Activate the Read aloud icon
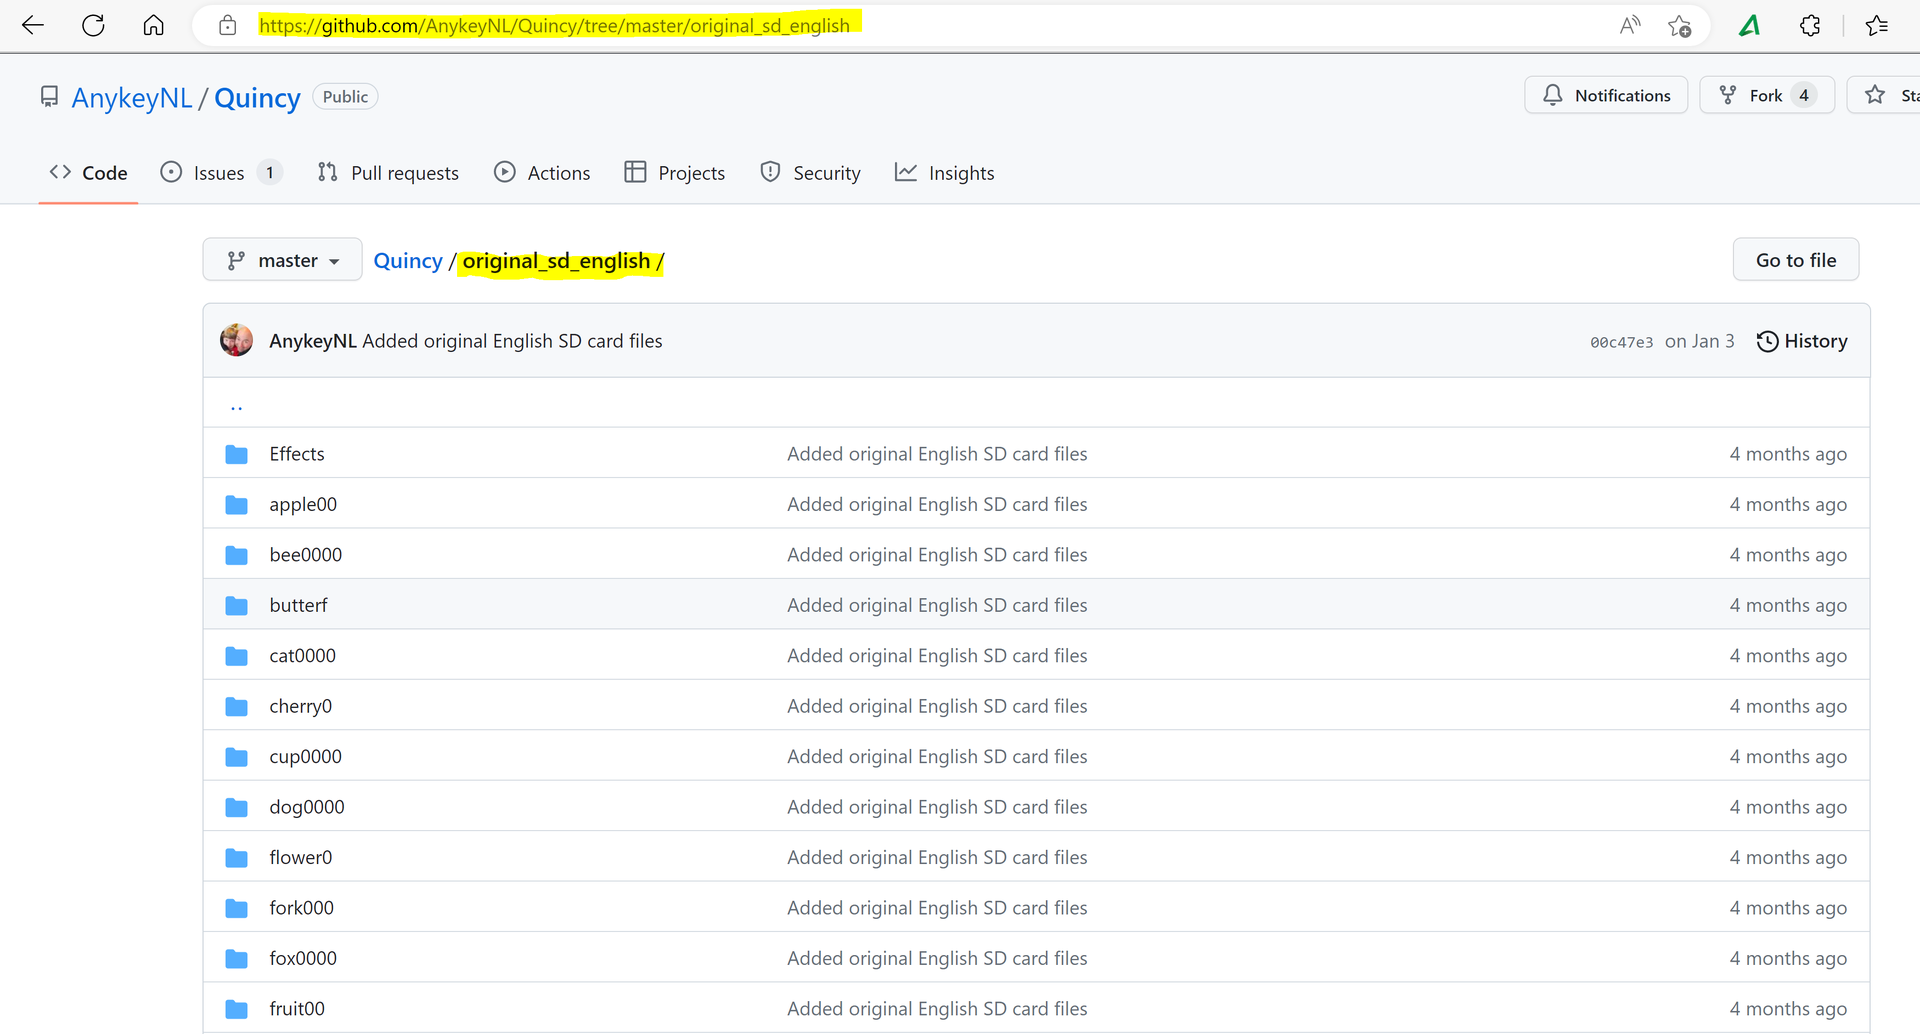This screenshot has height=1034, width=1920. coord(1630,26)
